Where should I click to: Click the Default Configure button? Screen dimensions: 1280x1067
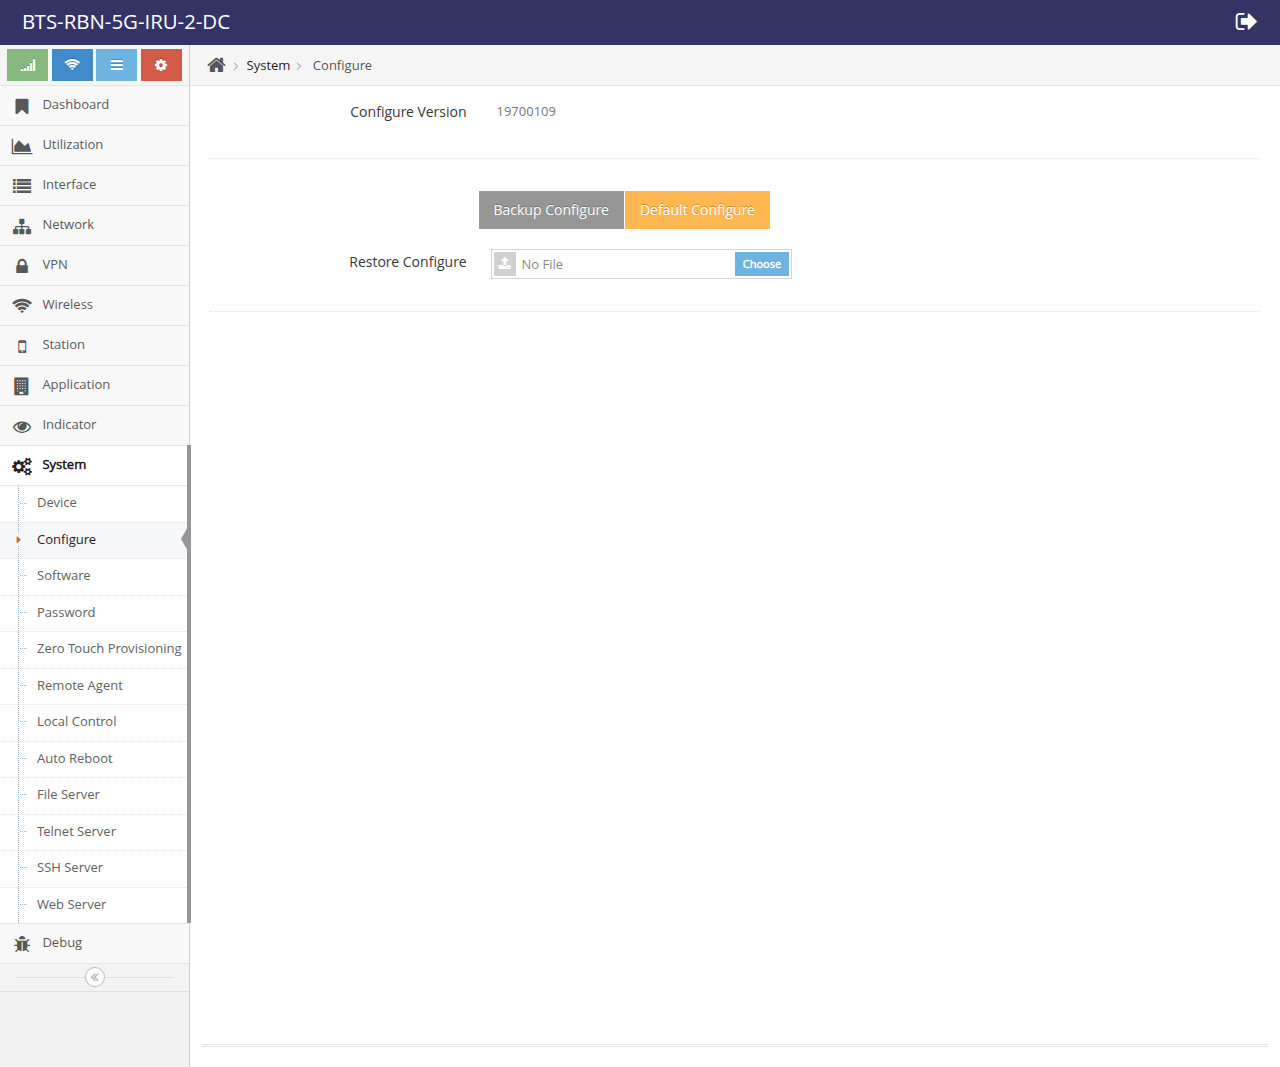(697, 210)
